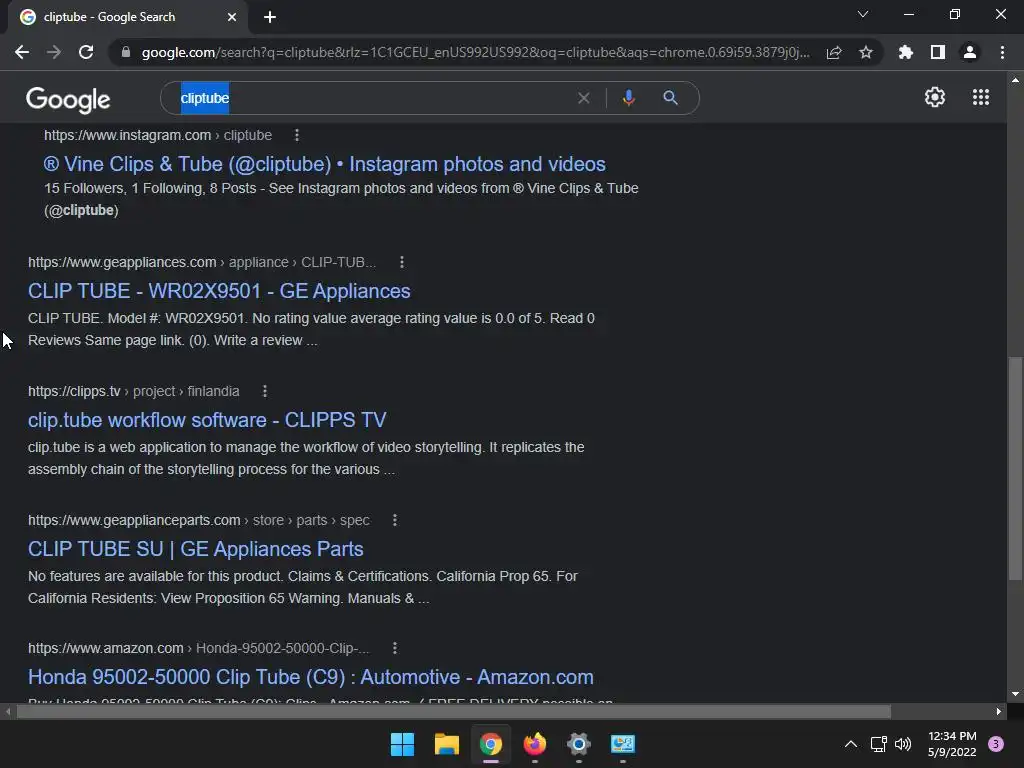
Task: Open the Chrome profile avatar
Action: (x=970, y=52)
